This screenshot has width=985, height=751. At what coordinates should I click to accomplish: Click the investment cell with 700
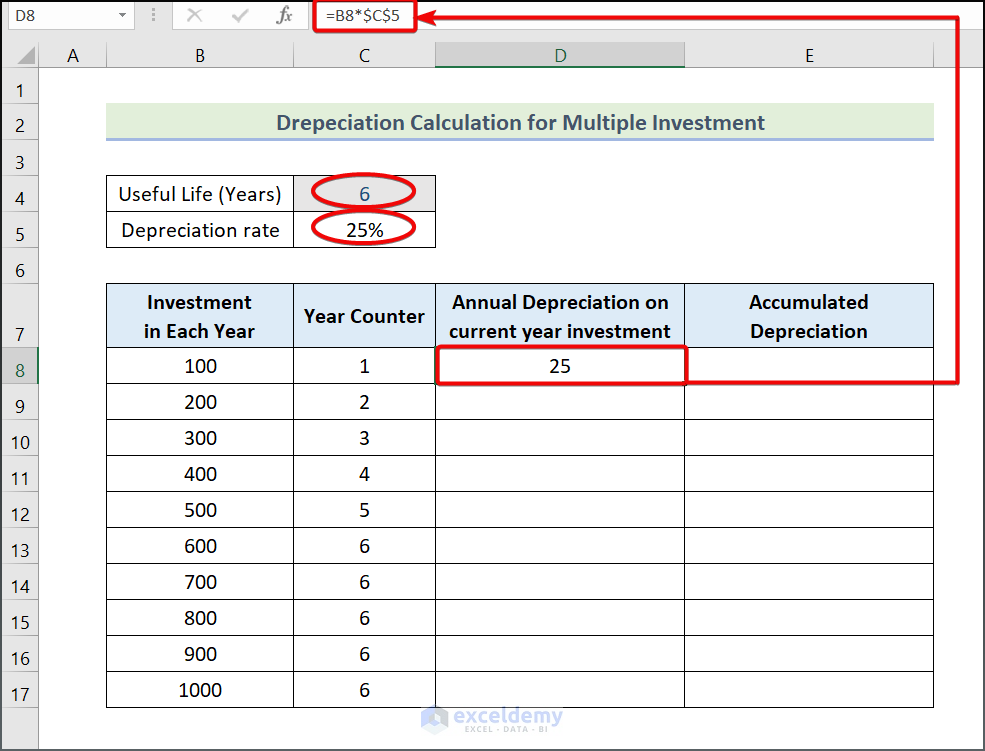click(x=200, y=581)
